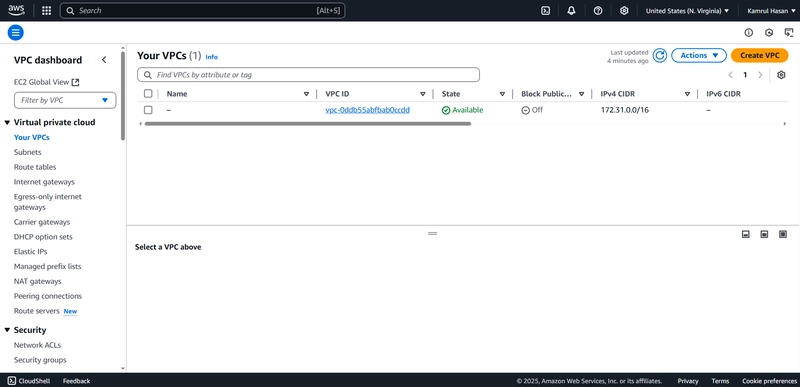800x387 pixels.
Task: Select all VPCs header checkbox
Action: [148, 94]
